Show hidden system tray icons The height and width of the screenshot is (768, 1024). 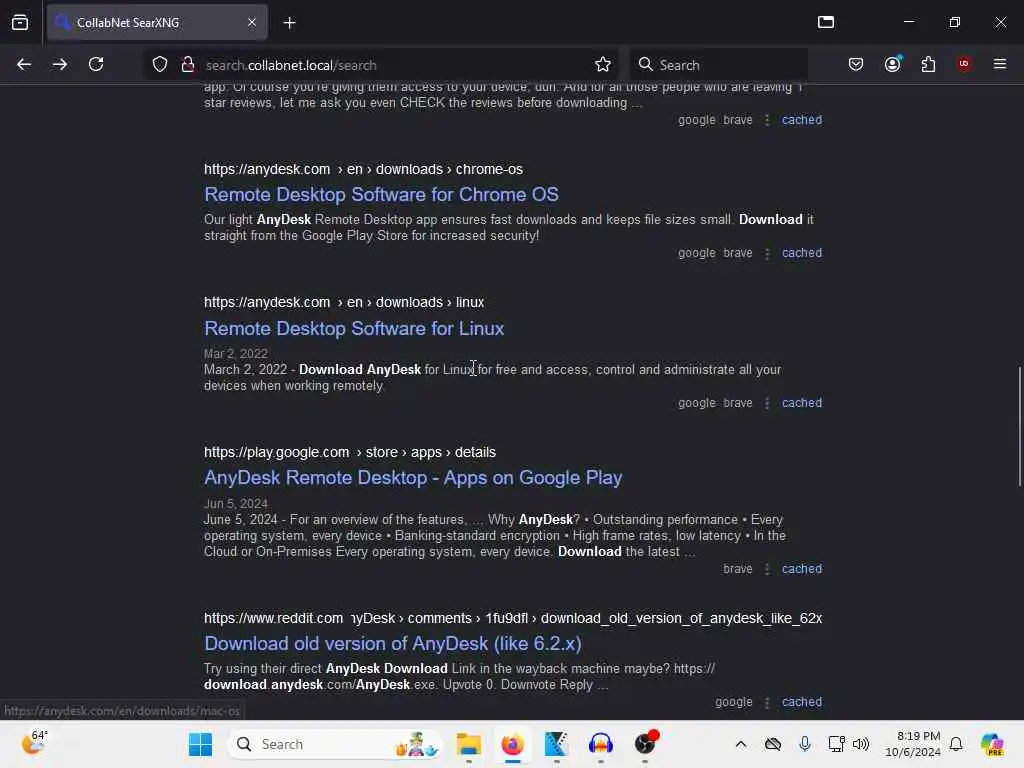[x=741, y=744]
